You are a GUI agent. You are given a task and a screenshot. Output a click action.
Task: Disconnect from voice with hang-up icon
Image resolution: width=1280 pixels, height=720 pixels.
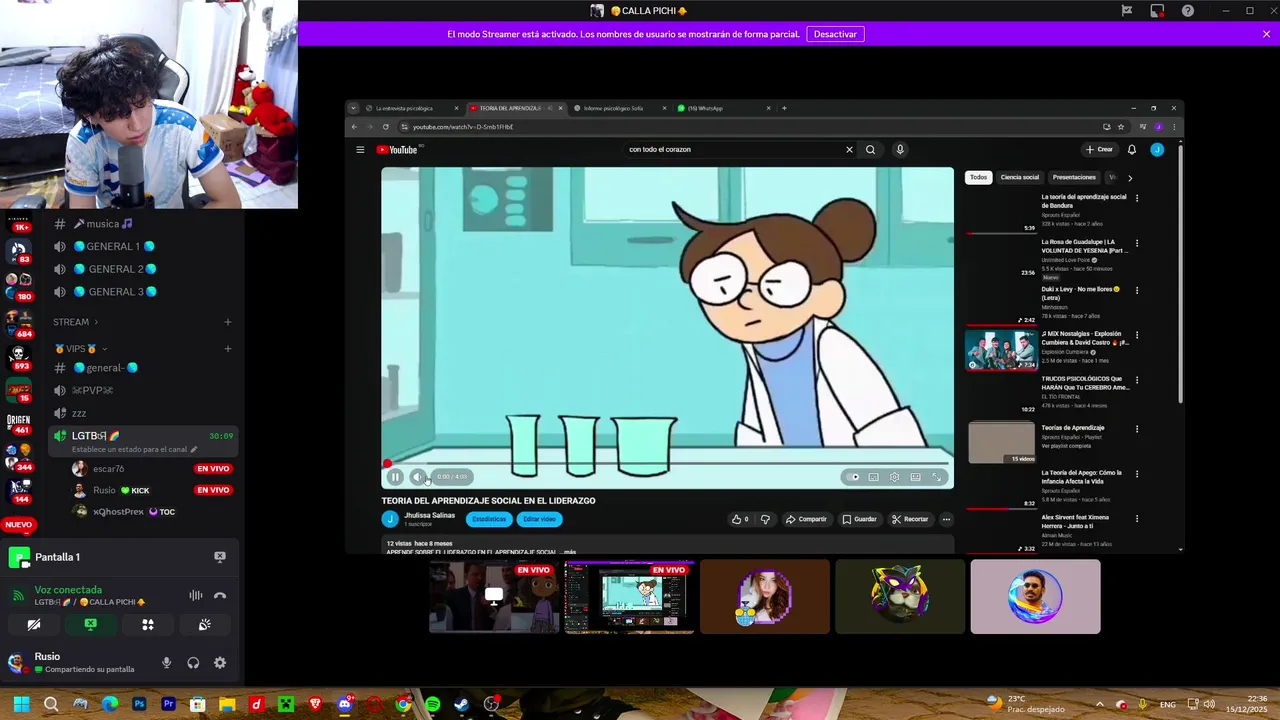click(x=220, y=596)
